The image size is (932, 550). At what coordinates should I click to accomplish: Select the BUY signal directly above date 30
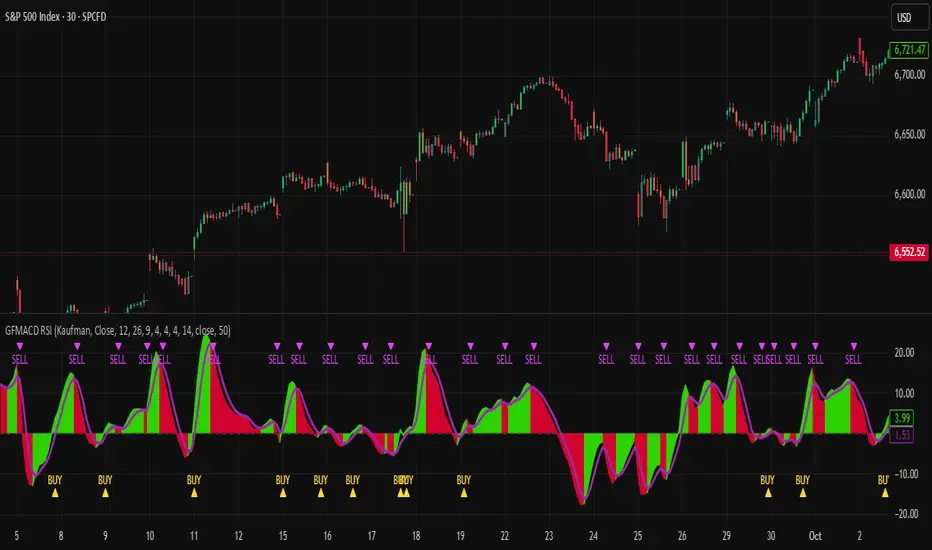pos(768,486)
